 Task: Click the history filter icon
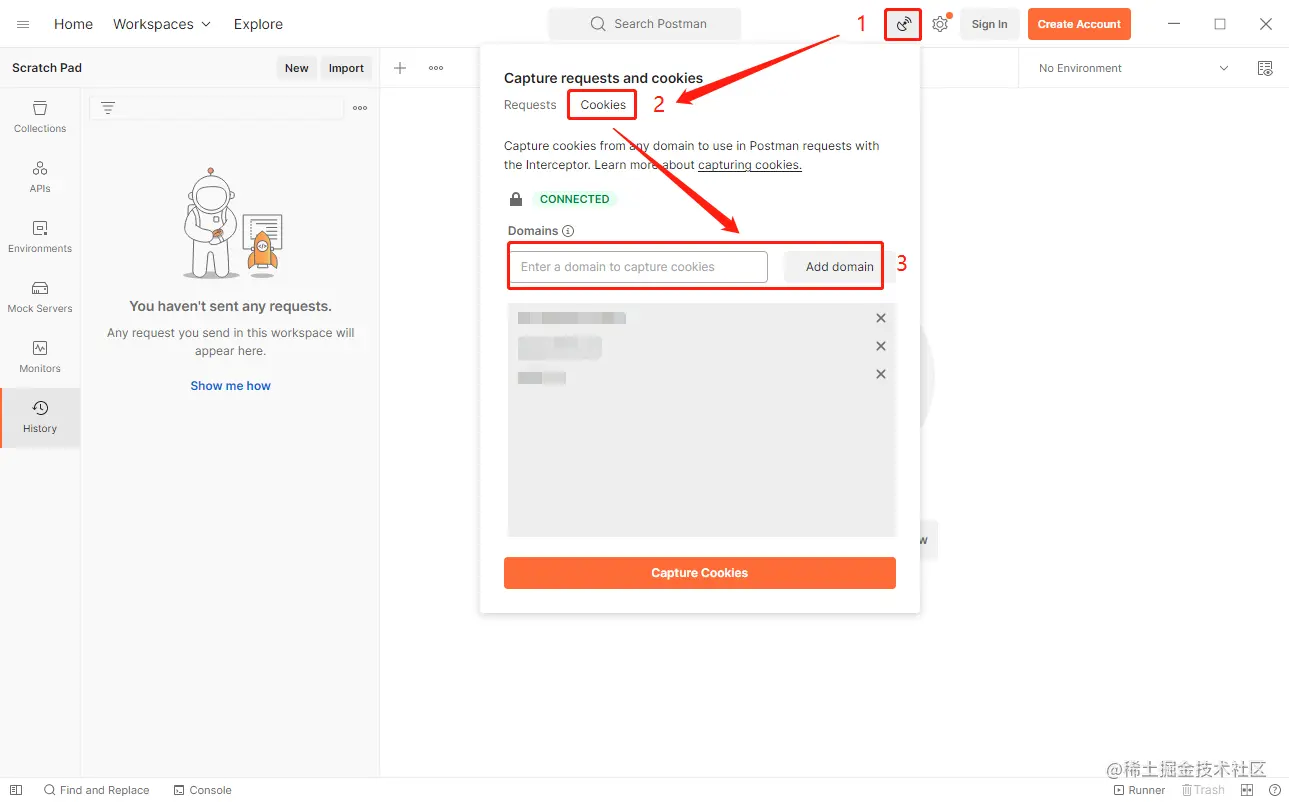(108, 108)
